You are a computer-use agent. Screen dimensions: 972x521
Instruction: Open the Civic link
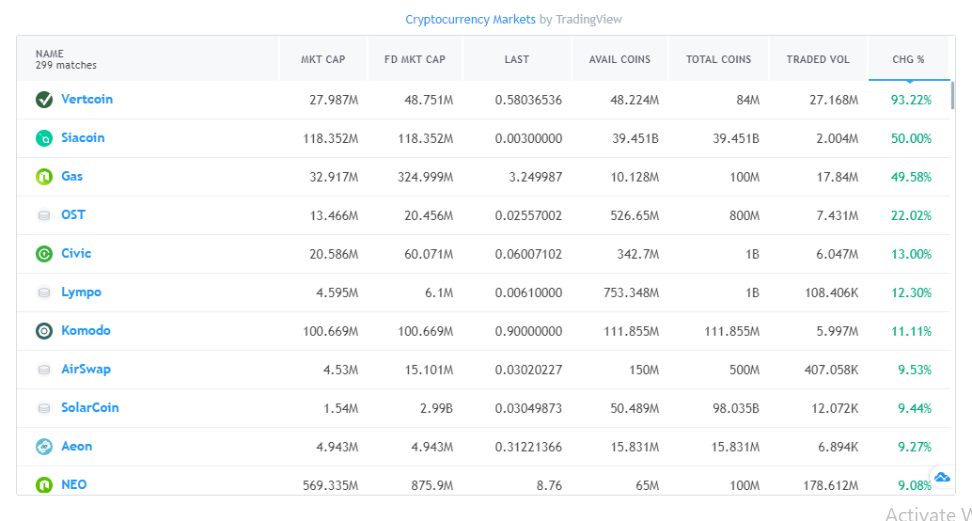76,253
